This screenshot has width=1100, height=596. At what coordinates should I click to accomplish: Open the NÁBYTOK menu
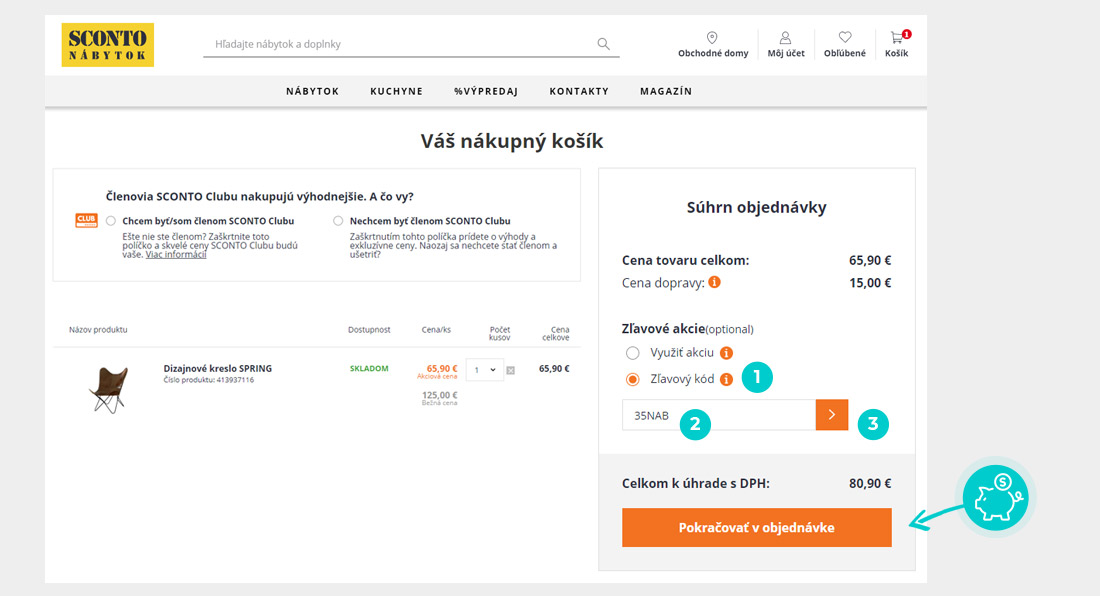[312, 91]
